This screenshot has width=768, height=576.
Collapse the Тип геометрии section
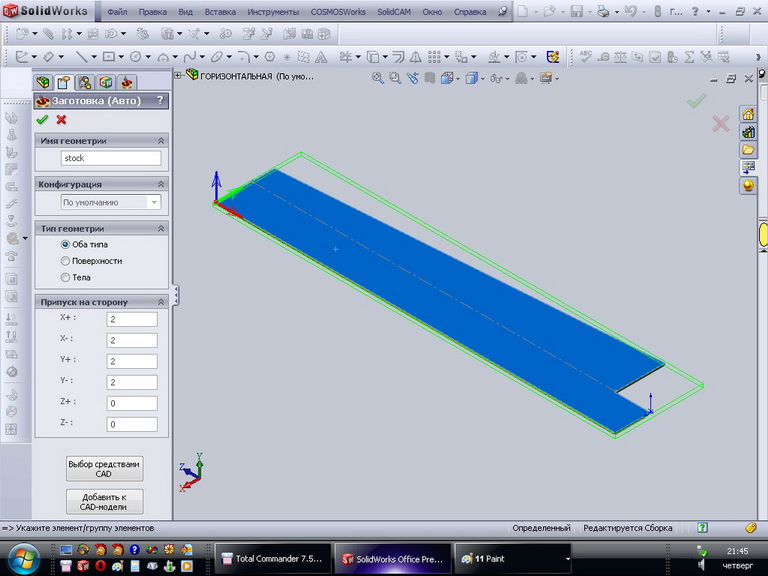pos(161,228)
